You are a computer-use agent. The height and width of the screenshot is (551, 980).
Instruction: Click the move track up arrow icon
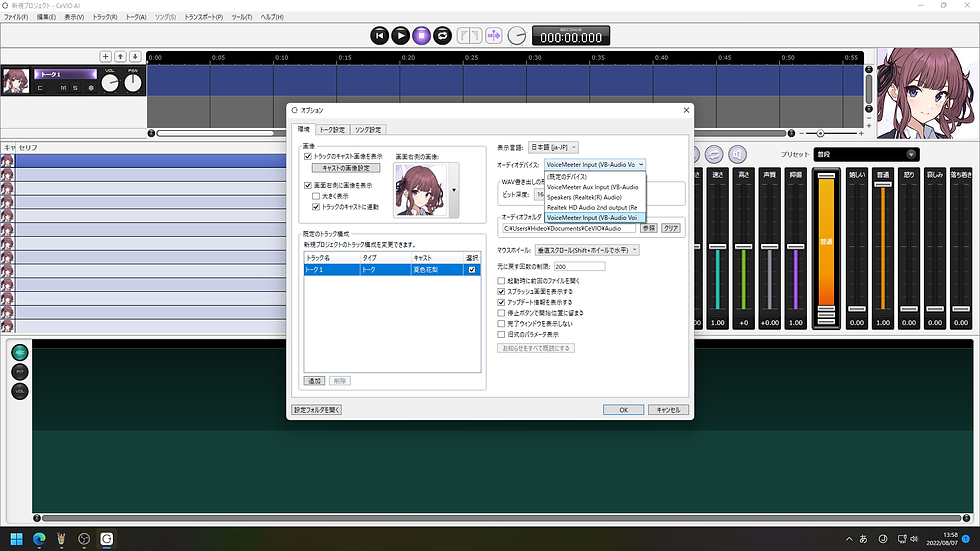(x=121, y=56)
